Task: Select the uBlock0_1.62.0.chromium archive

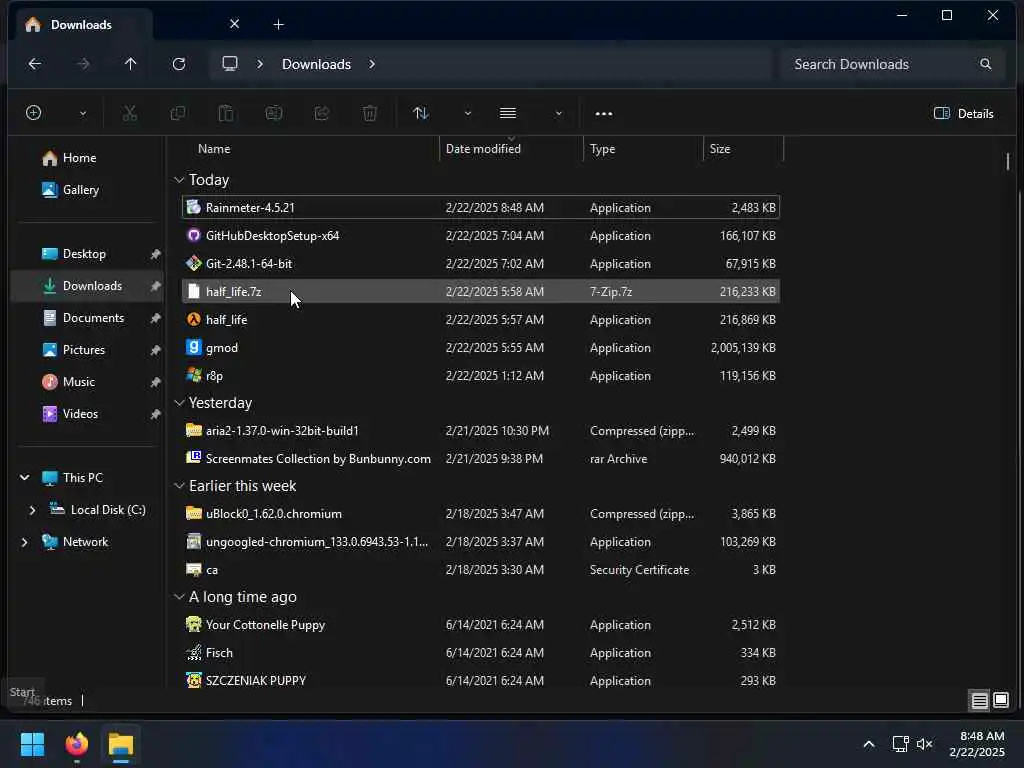Action: (x=481, y=514)
